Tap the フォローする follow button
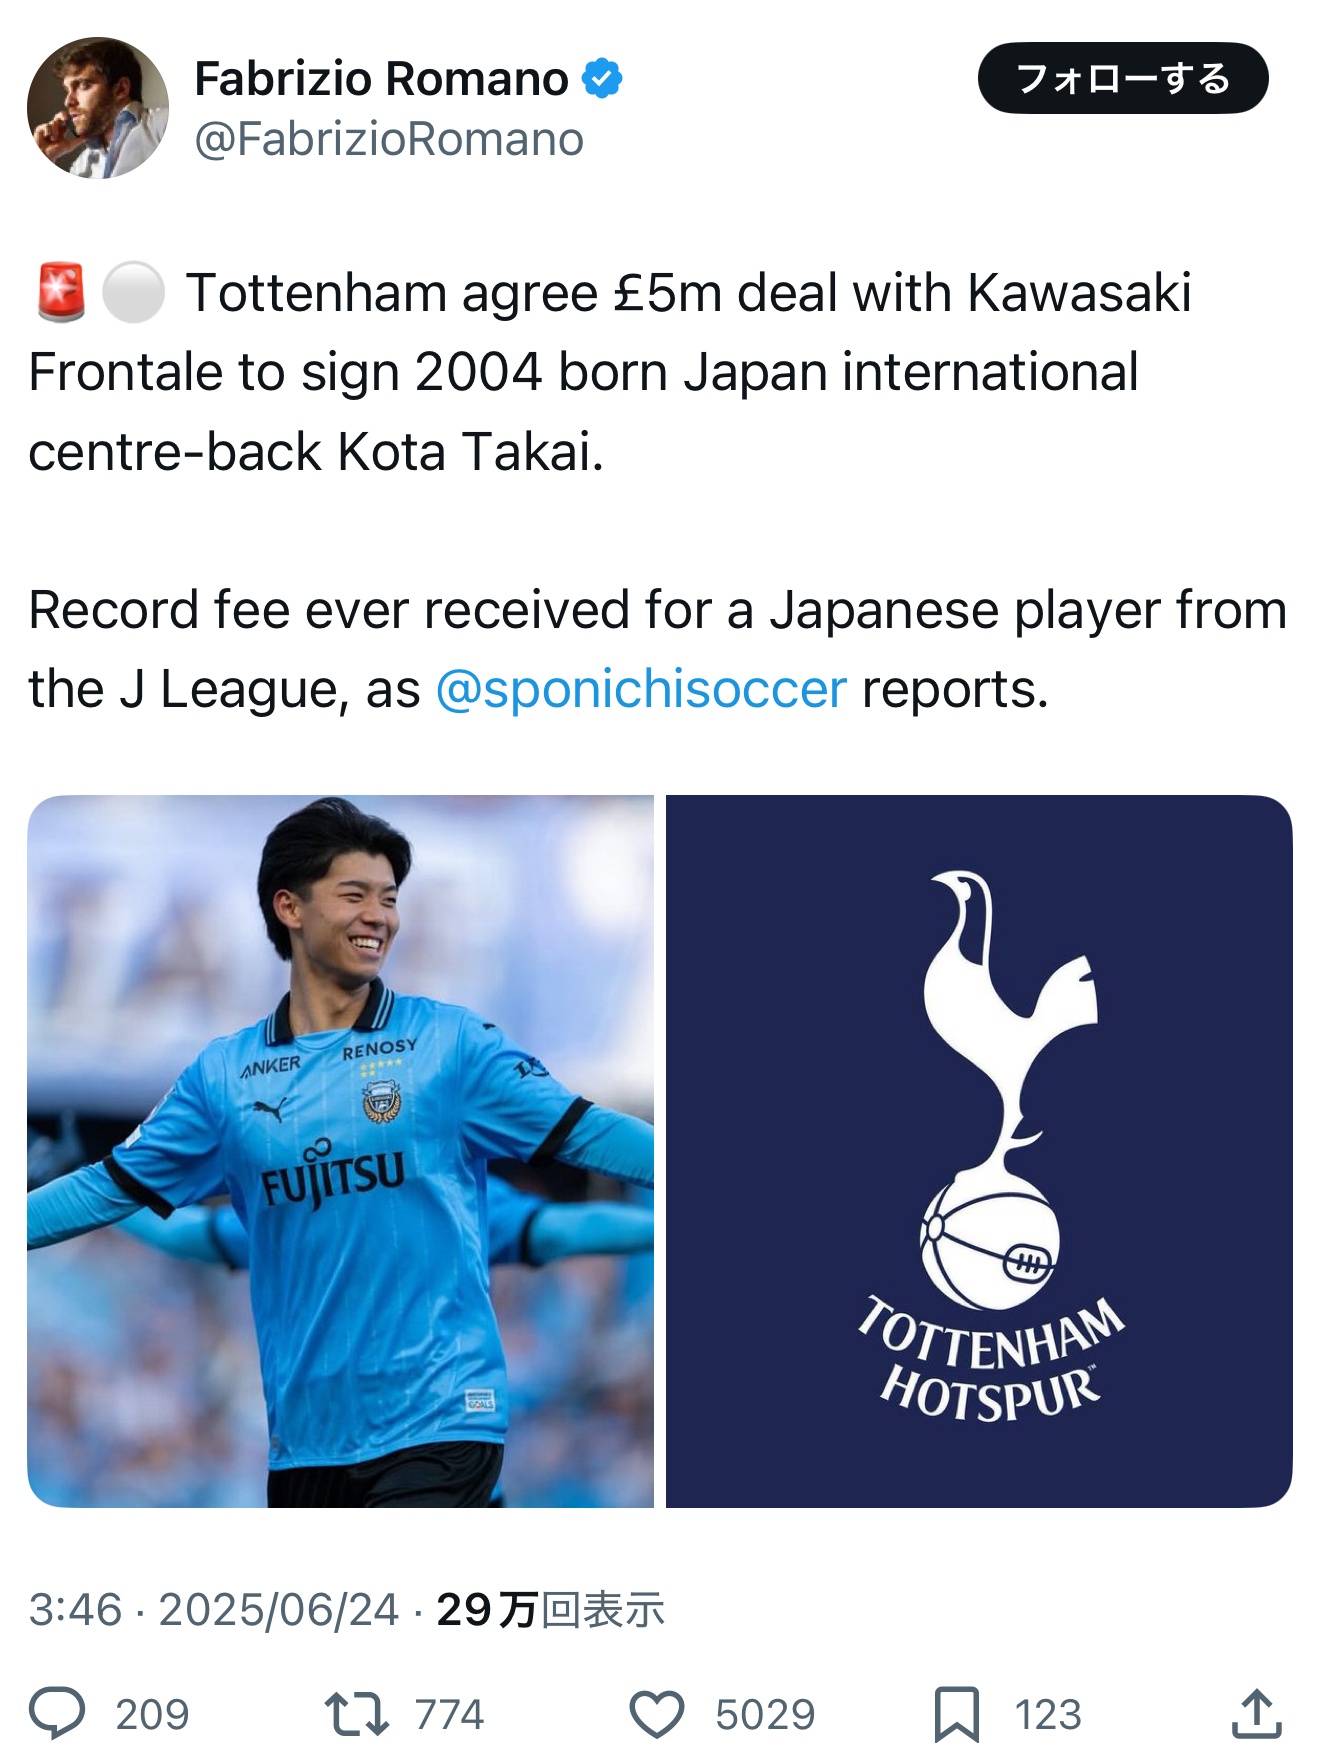The height and width of the screenshot is (1743, 1320). [x=1123, y=78]
